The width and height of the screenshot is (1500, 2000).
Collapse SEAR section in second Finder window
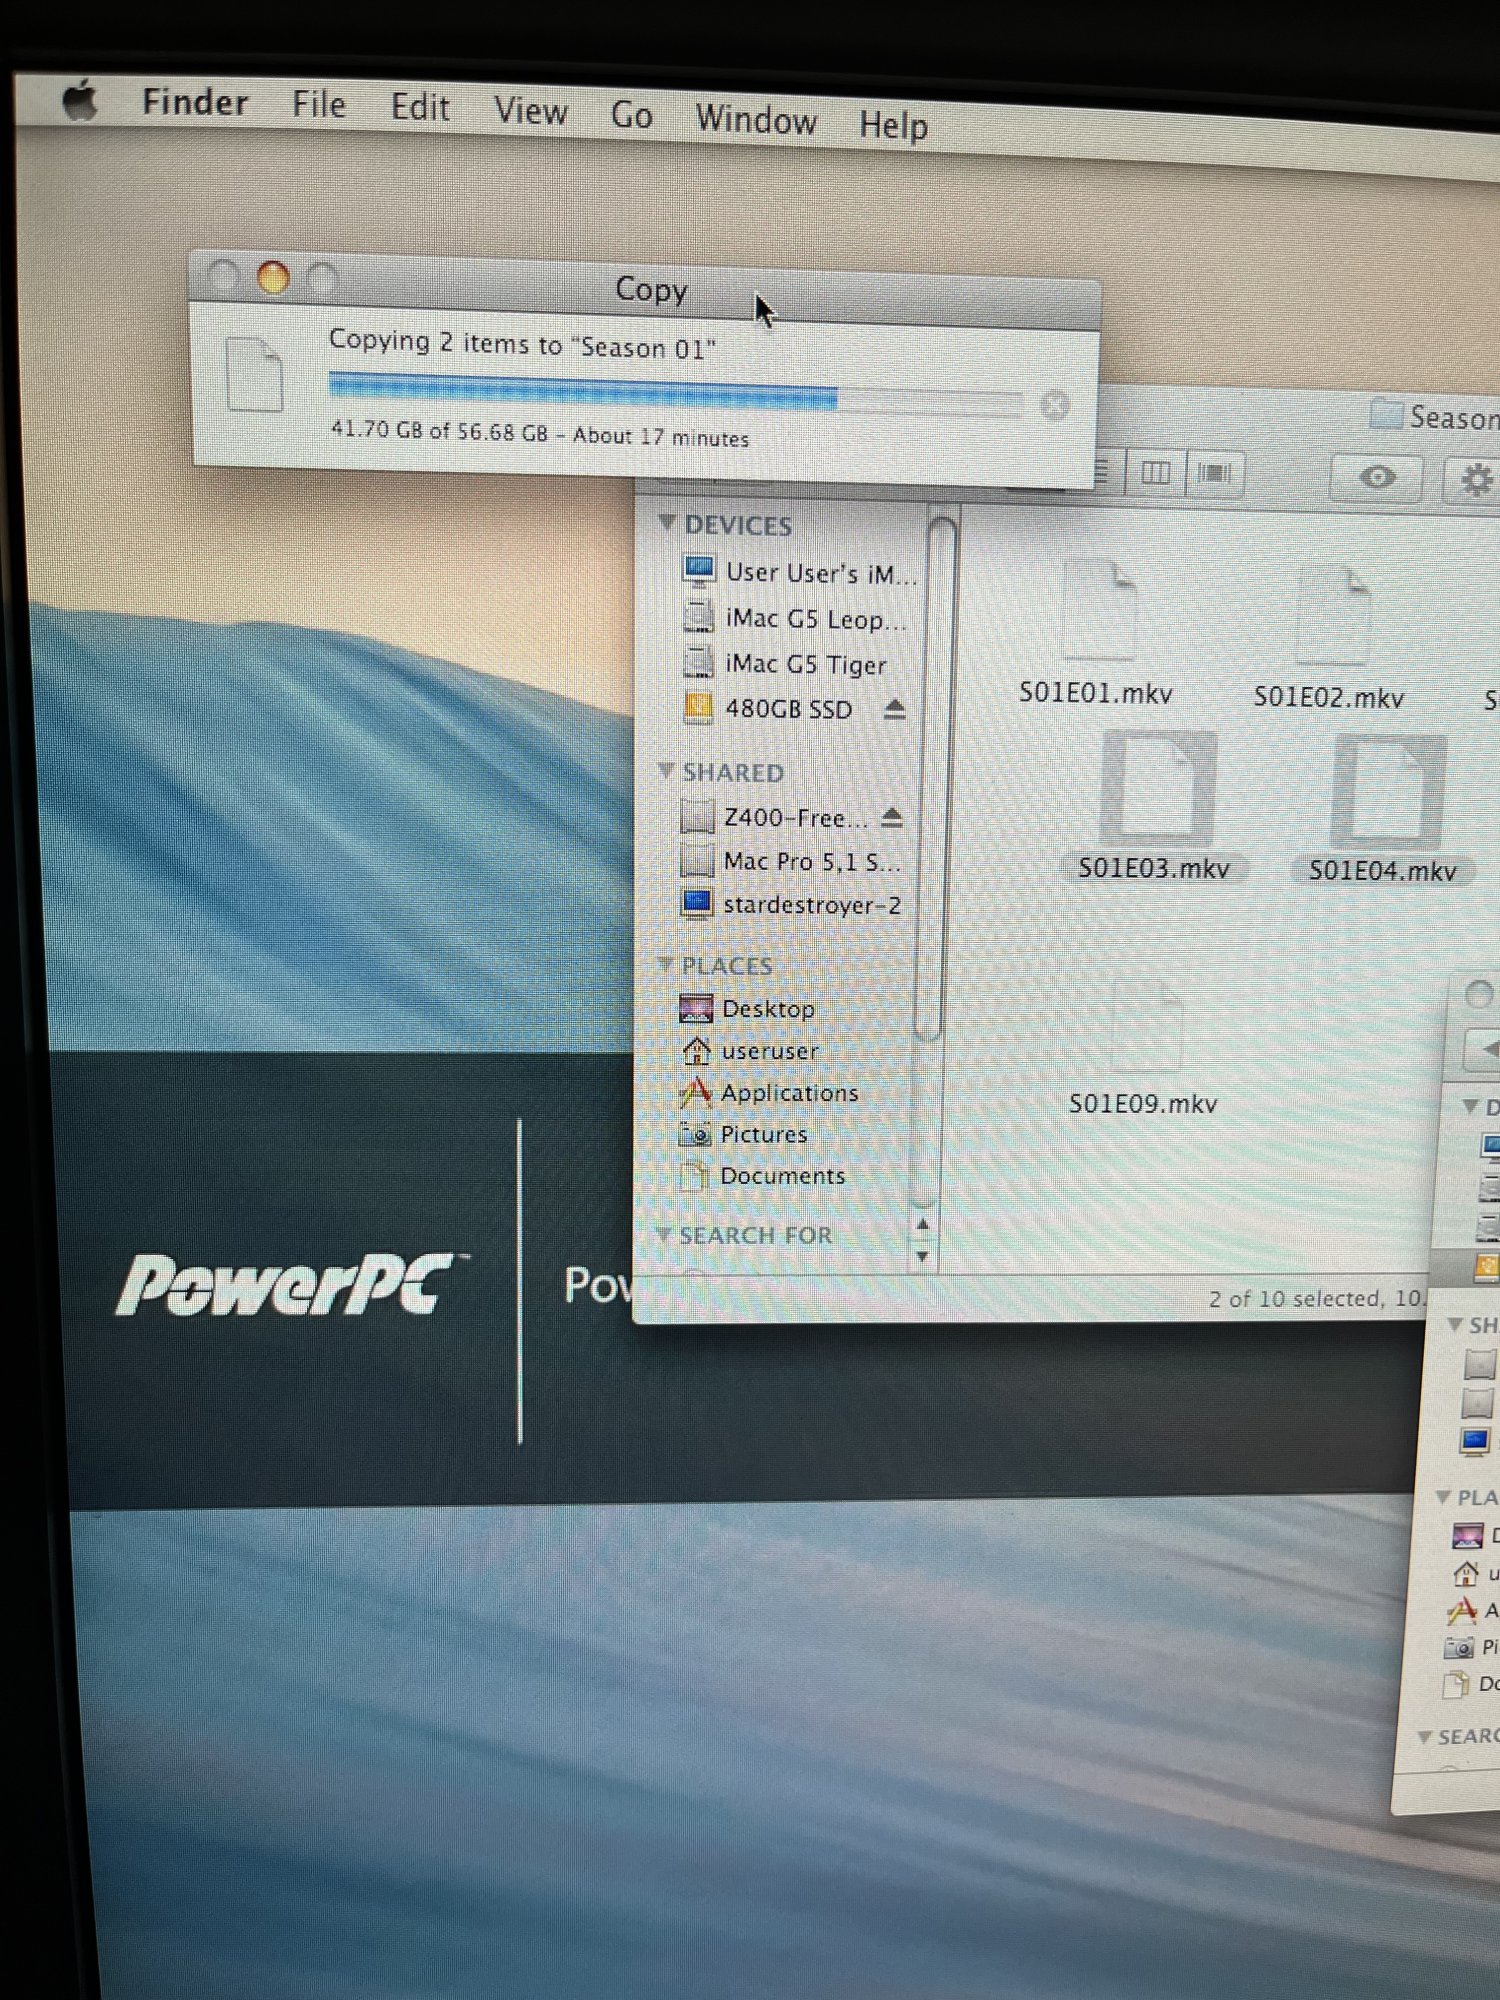point(1425,1737)
